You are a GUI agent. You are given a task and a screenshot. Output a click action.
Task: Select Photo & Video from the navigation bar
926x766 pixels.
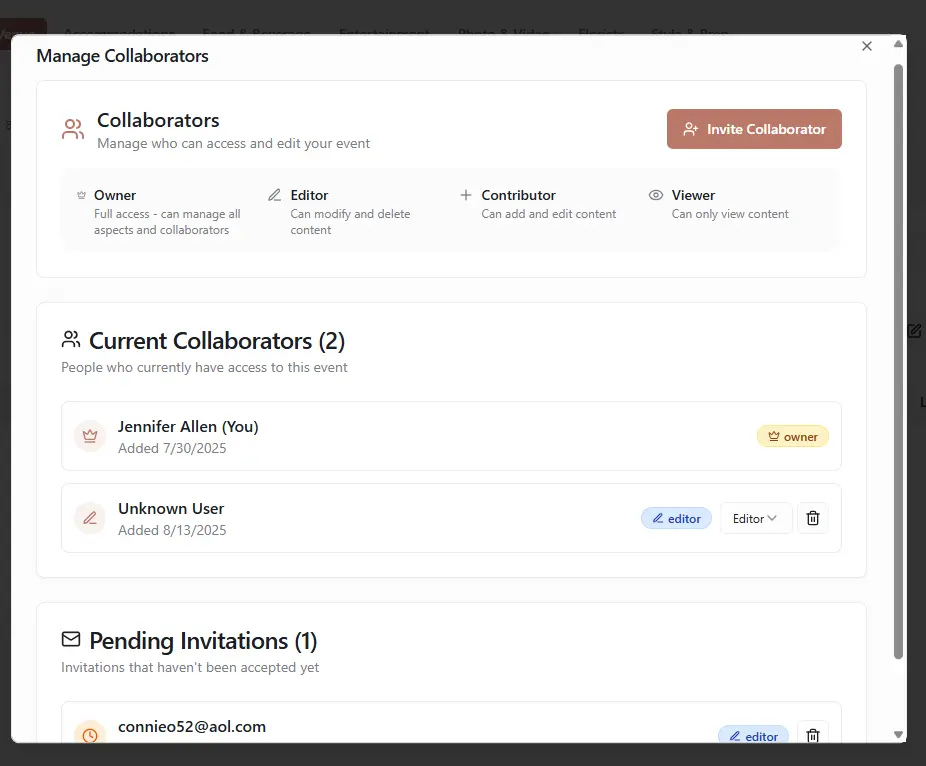503,33
